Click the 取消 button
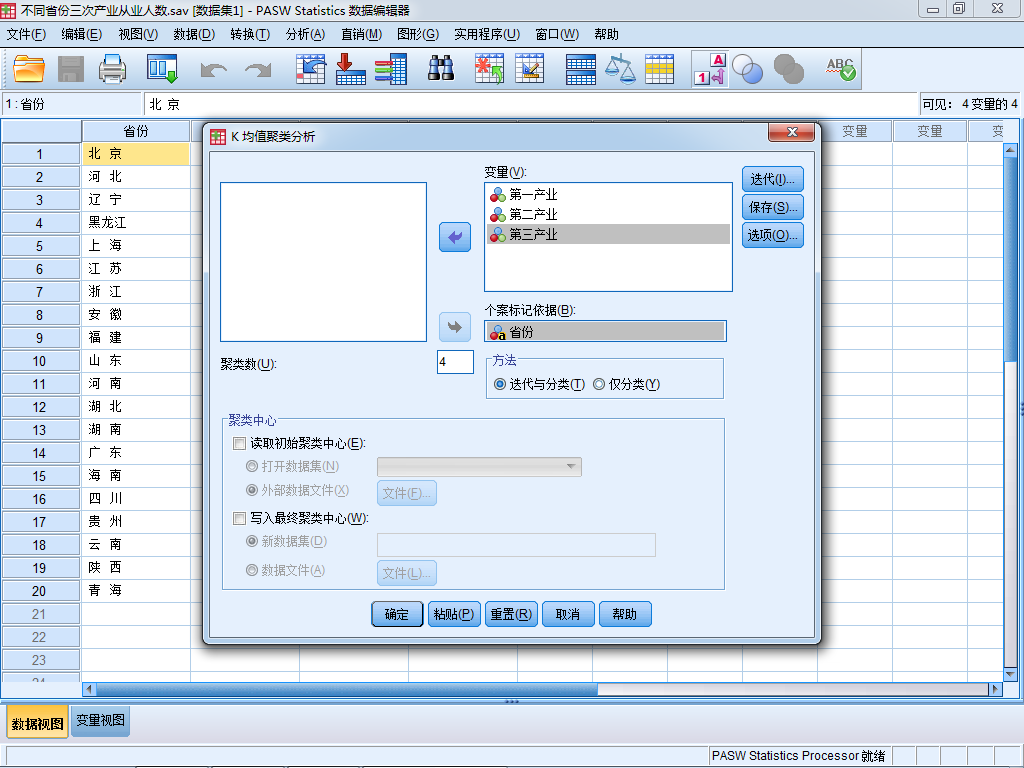1024x768 pixels. (568, 614)
